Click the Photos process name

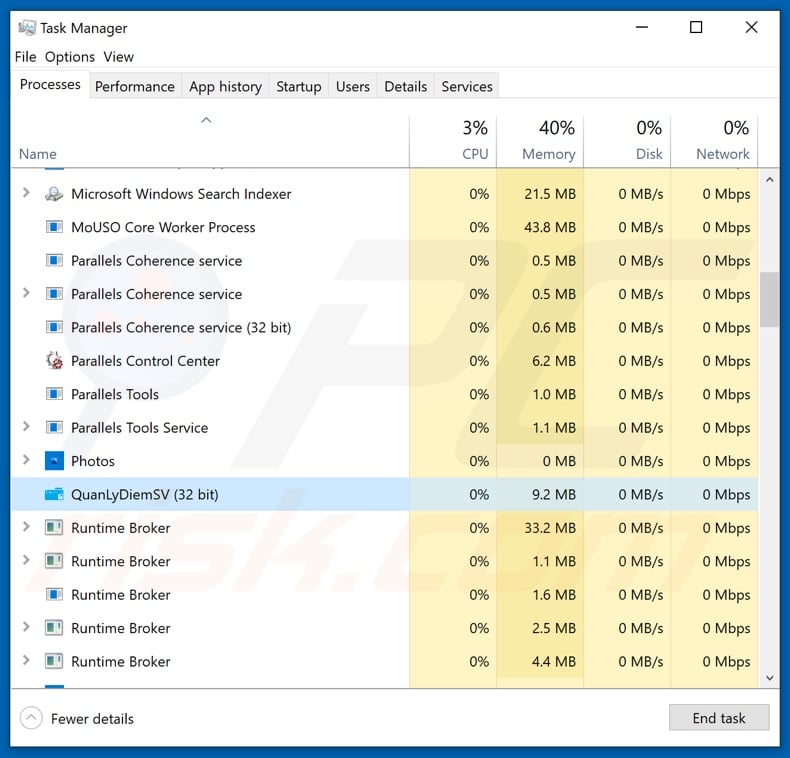[x=93, y=461]
